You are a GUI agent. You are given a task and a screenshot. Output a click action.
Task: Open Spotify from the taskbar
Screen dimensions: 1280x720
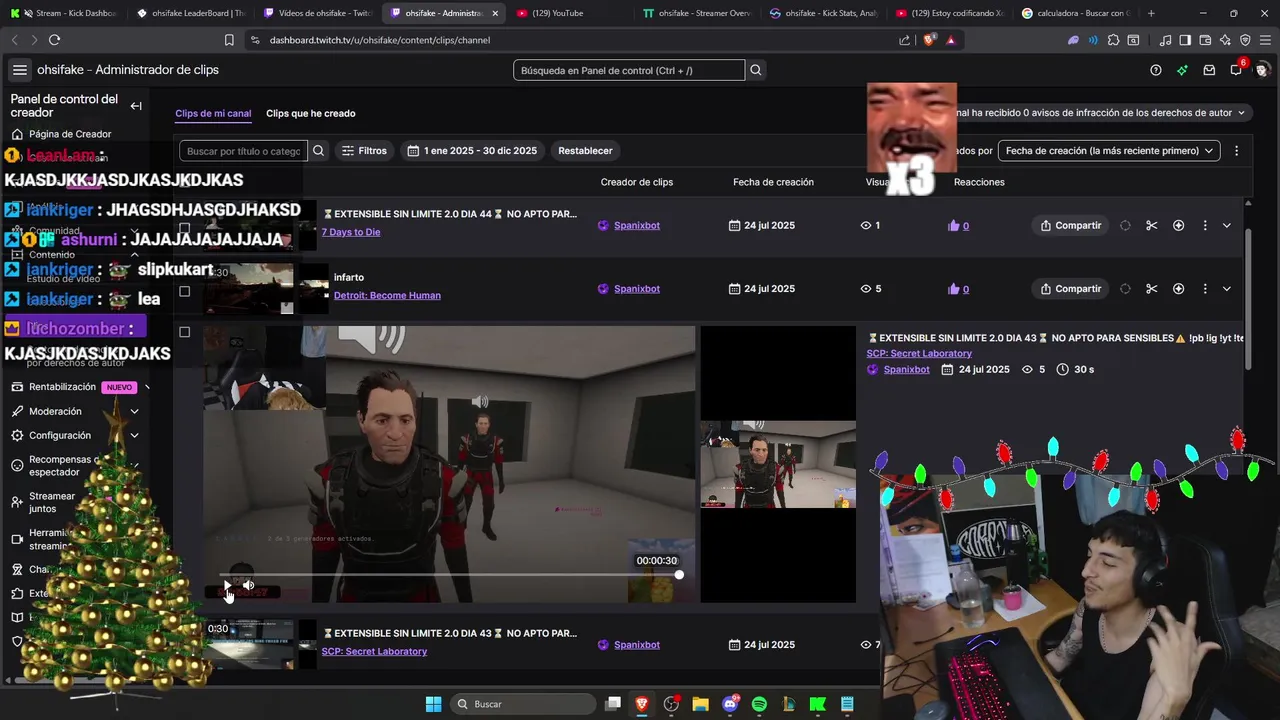pyautogui.click(x=759, y=704)
